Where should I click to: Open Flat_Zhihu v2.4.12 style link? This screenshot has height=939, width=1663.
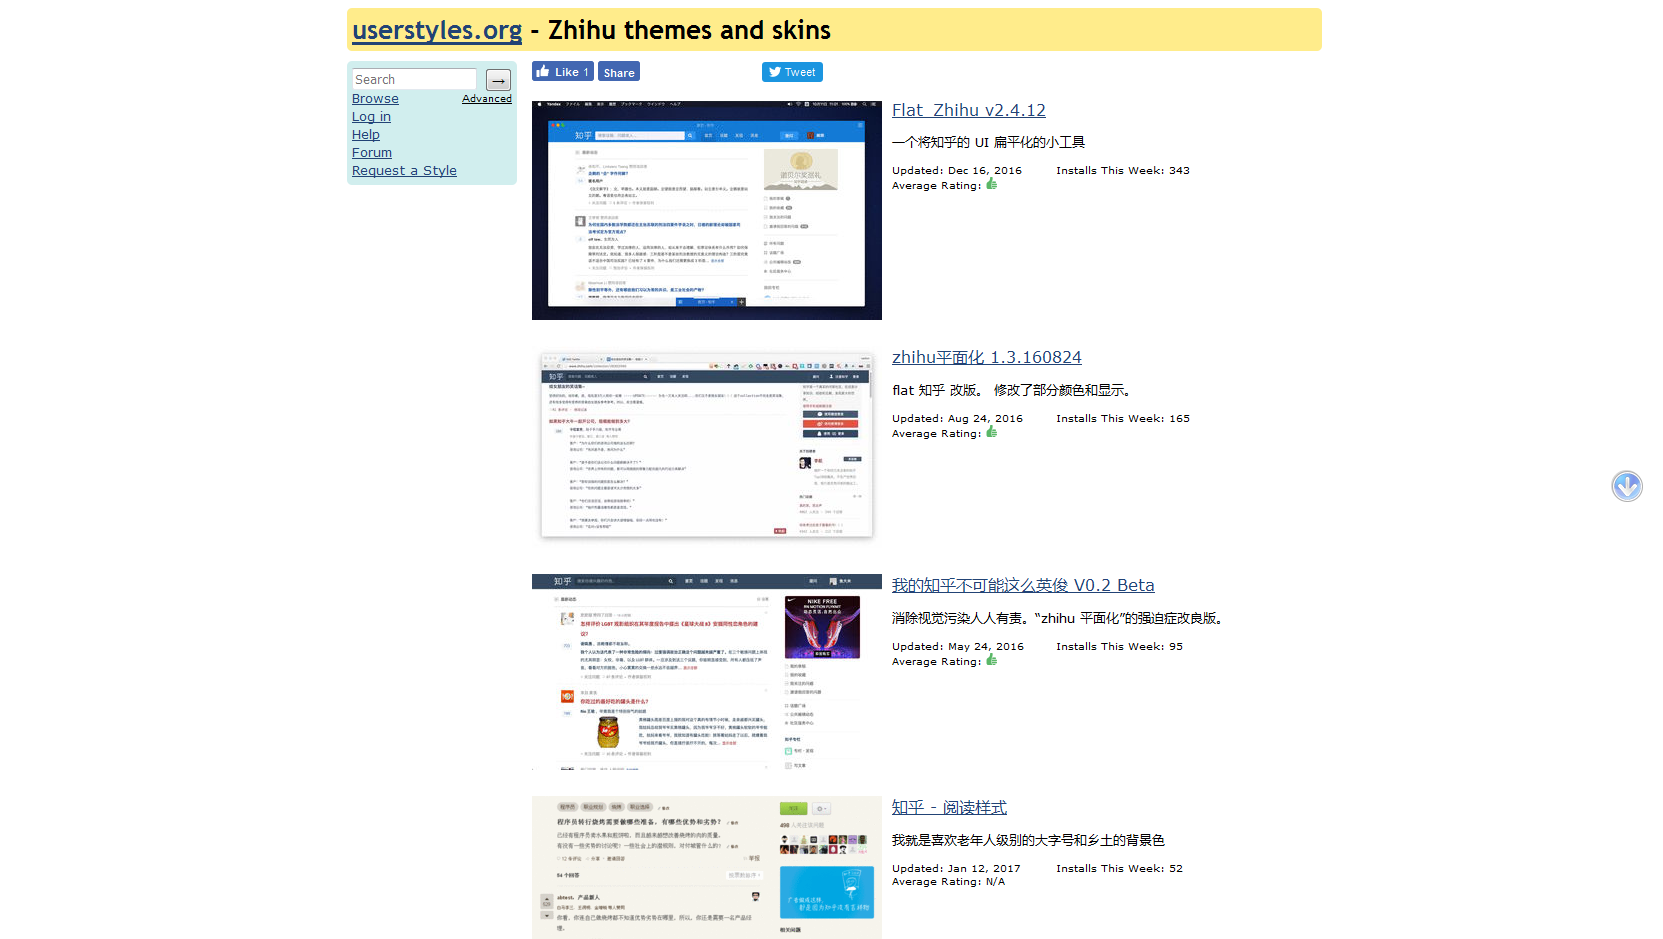pos(969,110)
